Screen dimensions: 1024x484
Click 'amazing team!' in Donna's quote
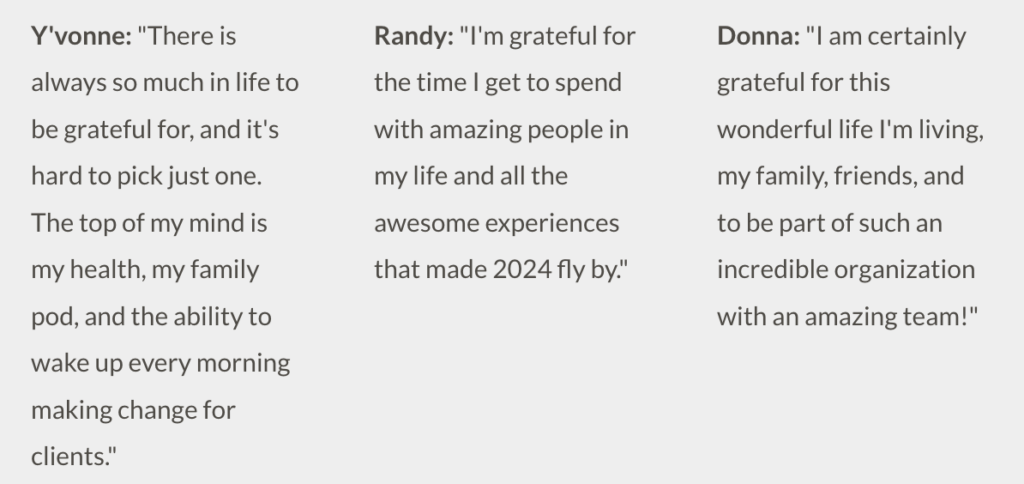(x=884, y=317)
